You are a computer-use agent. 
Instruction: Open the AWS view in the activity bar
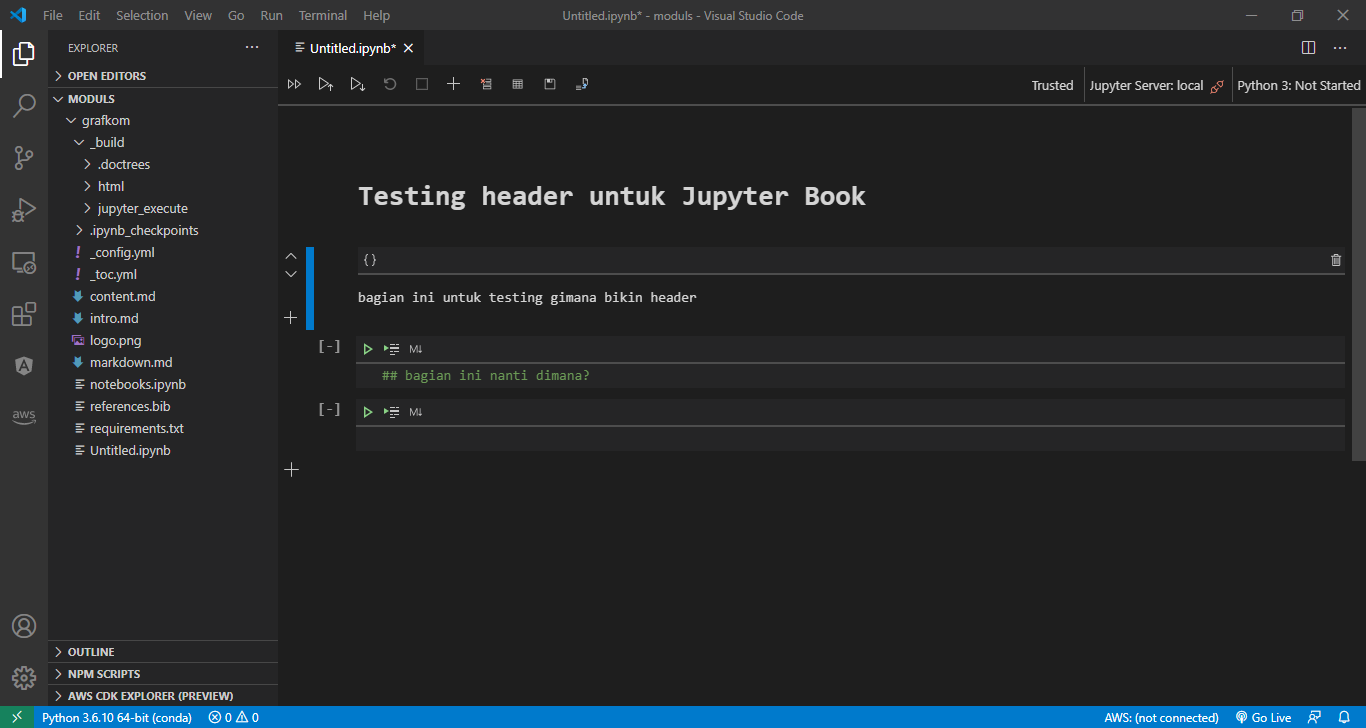point(24,416)
